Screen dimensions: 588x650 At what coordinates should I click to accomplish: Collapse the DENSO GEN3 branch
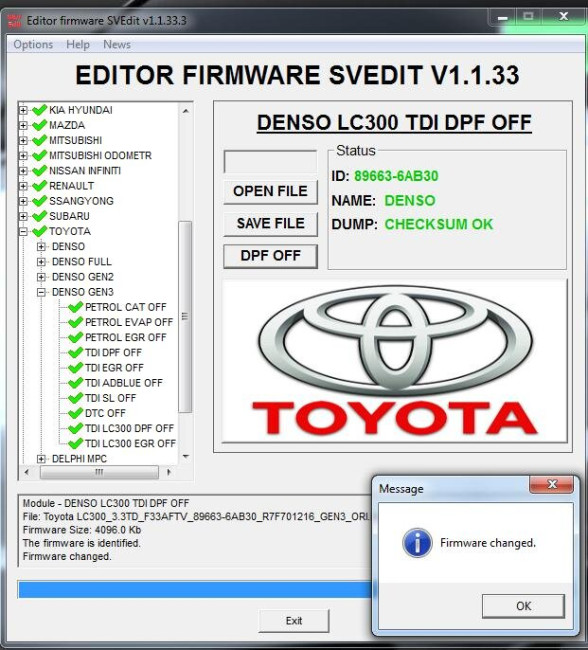41,292
